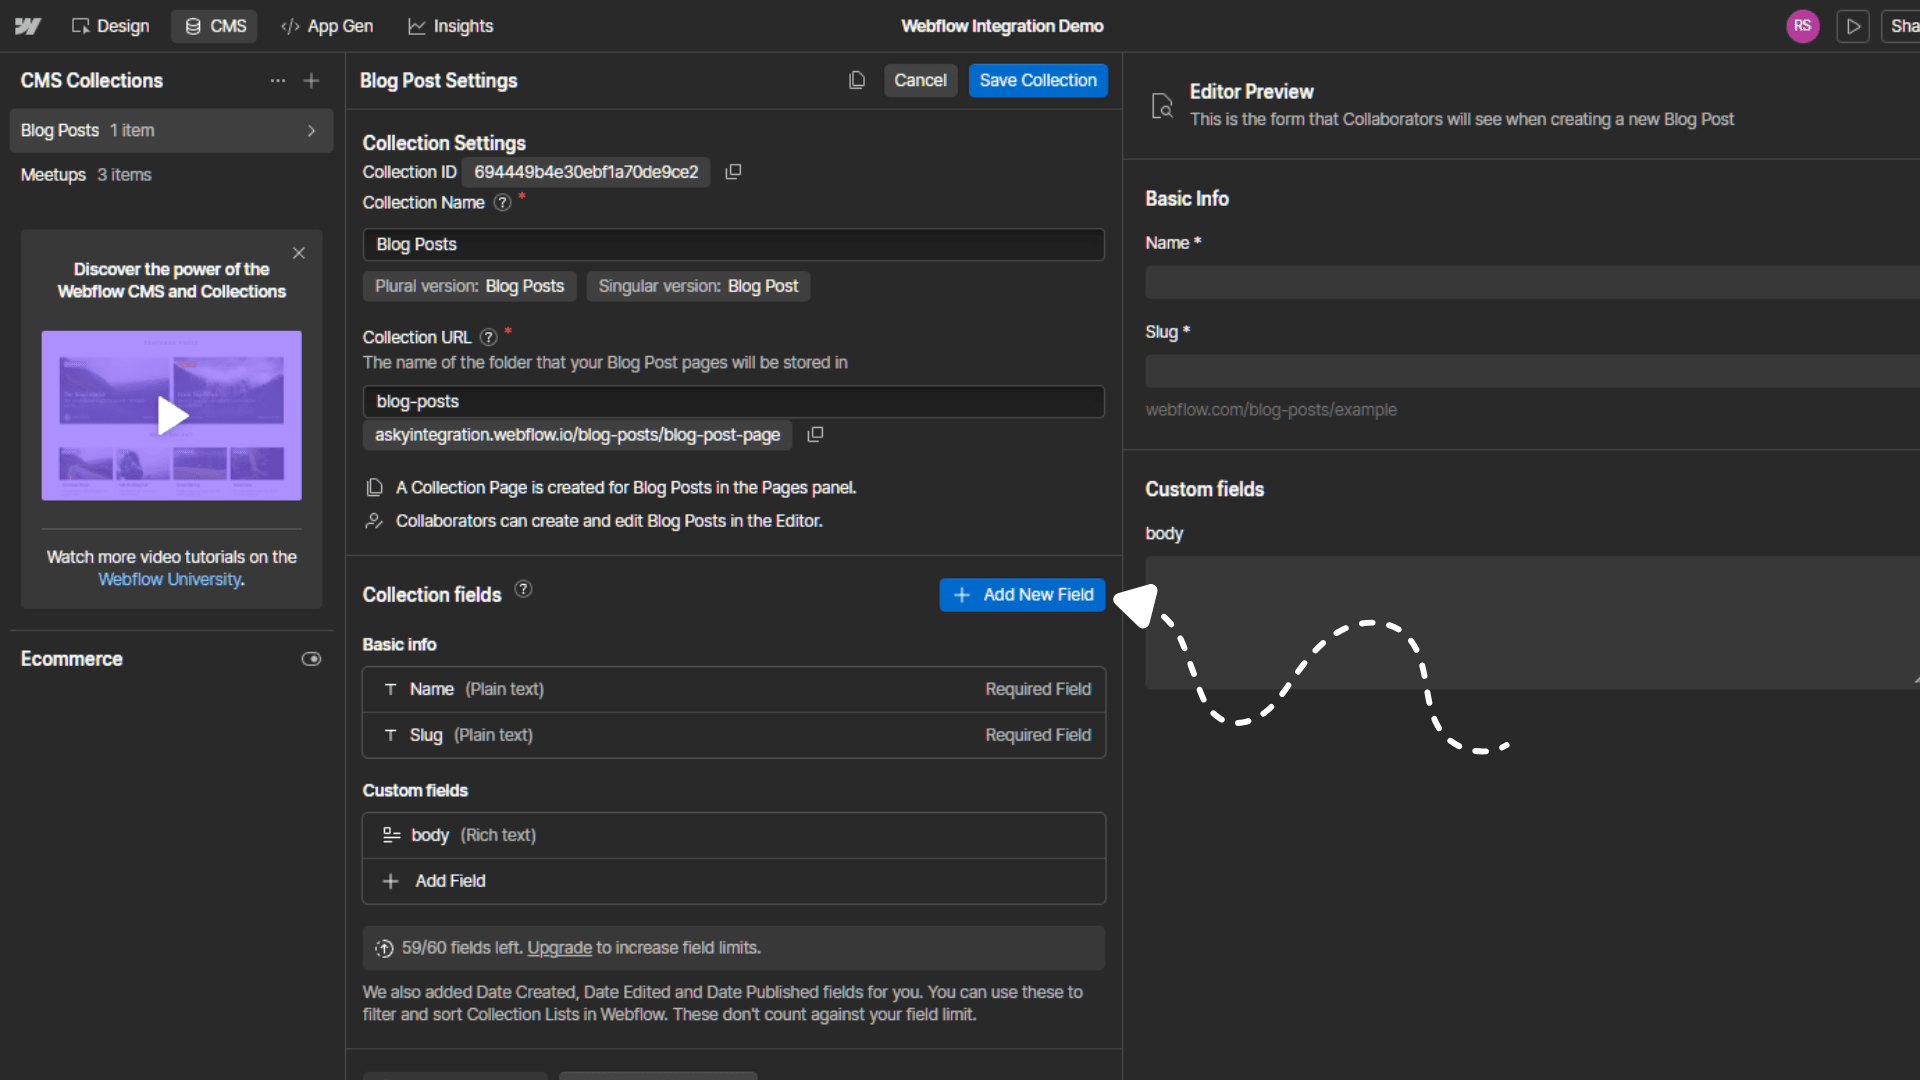The width and height of the screenshot is (1920, 1080).
Task: Open site preview with the play icon
Action: point(1853,26)
